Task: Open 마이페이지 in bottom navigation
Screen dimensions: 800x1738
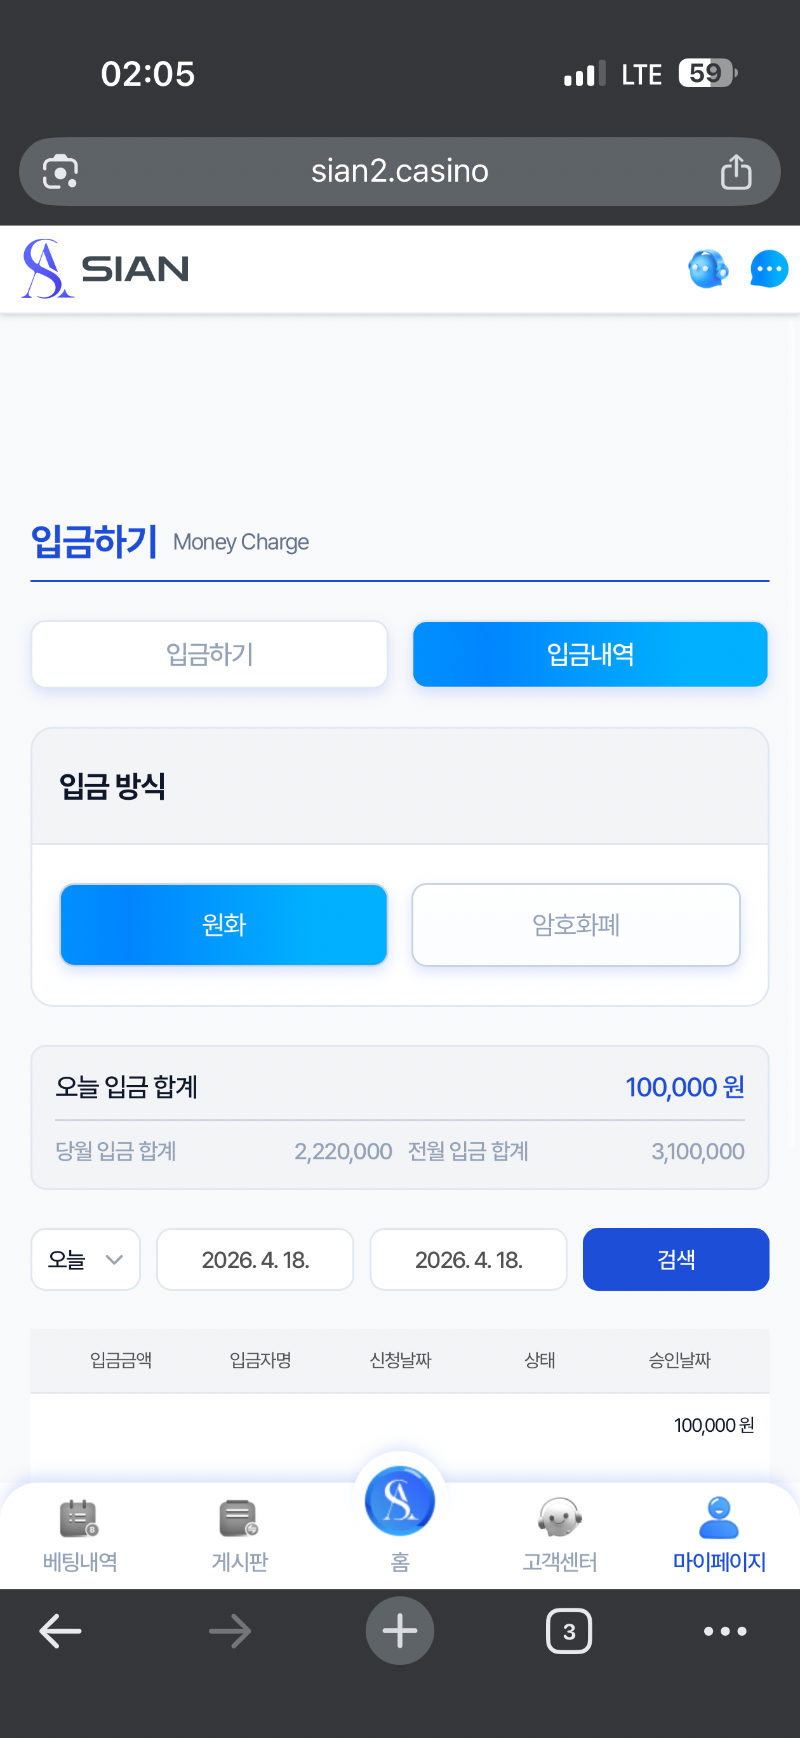Action: click(x=719, y=1534)
